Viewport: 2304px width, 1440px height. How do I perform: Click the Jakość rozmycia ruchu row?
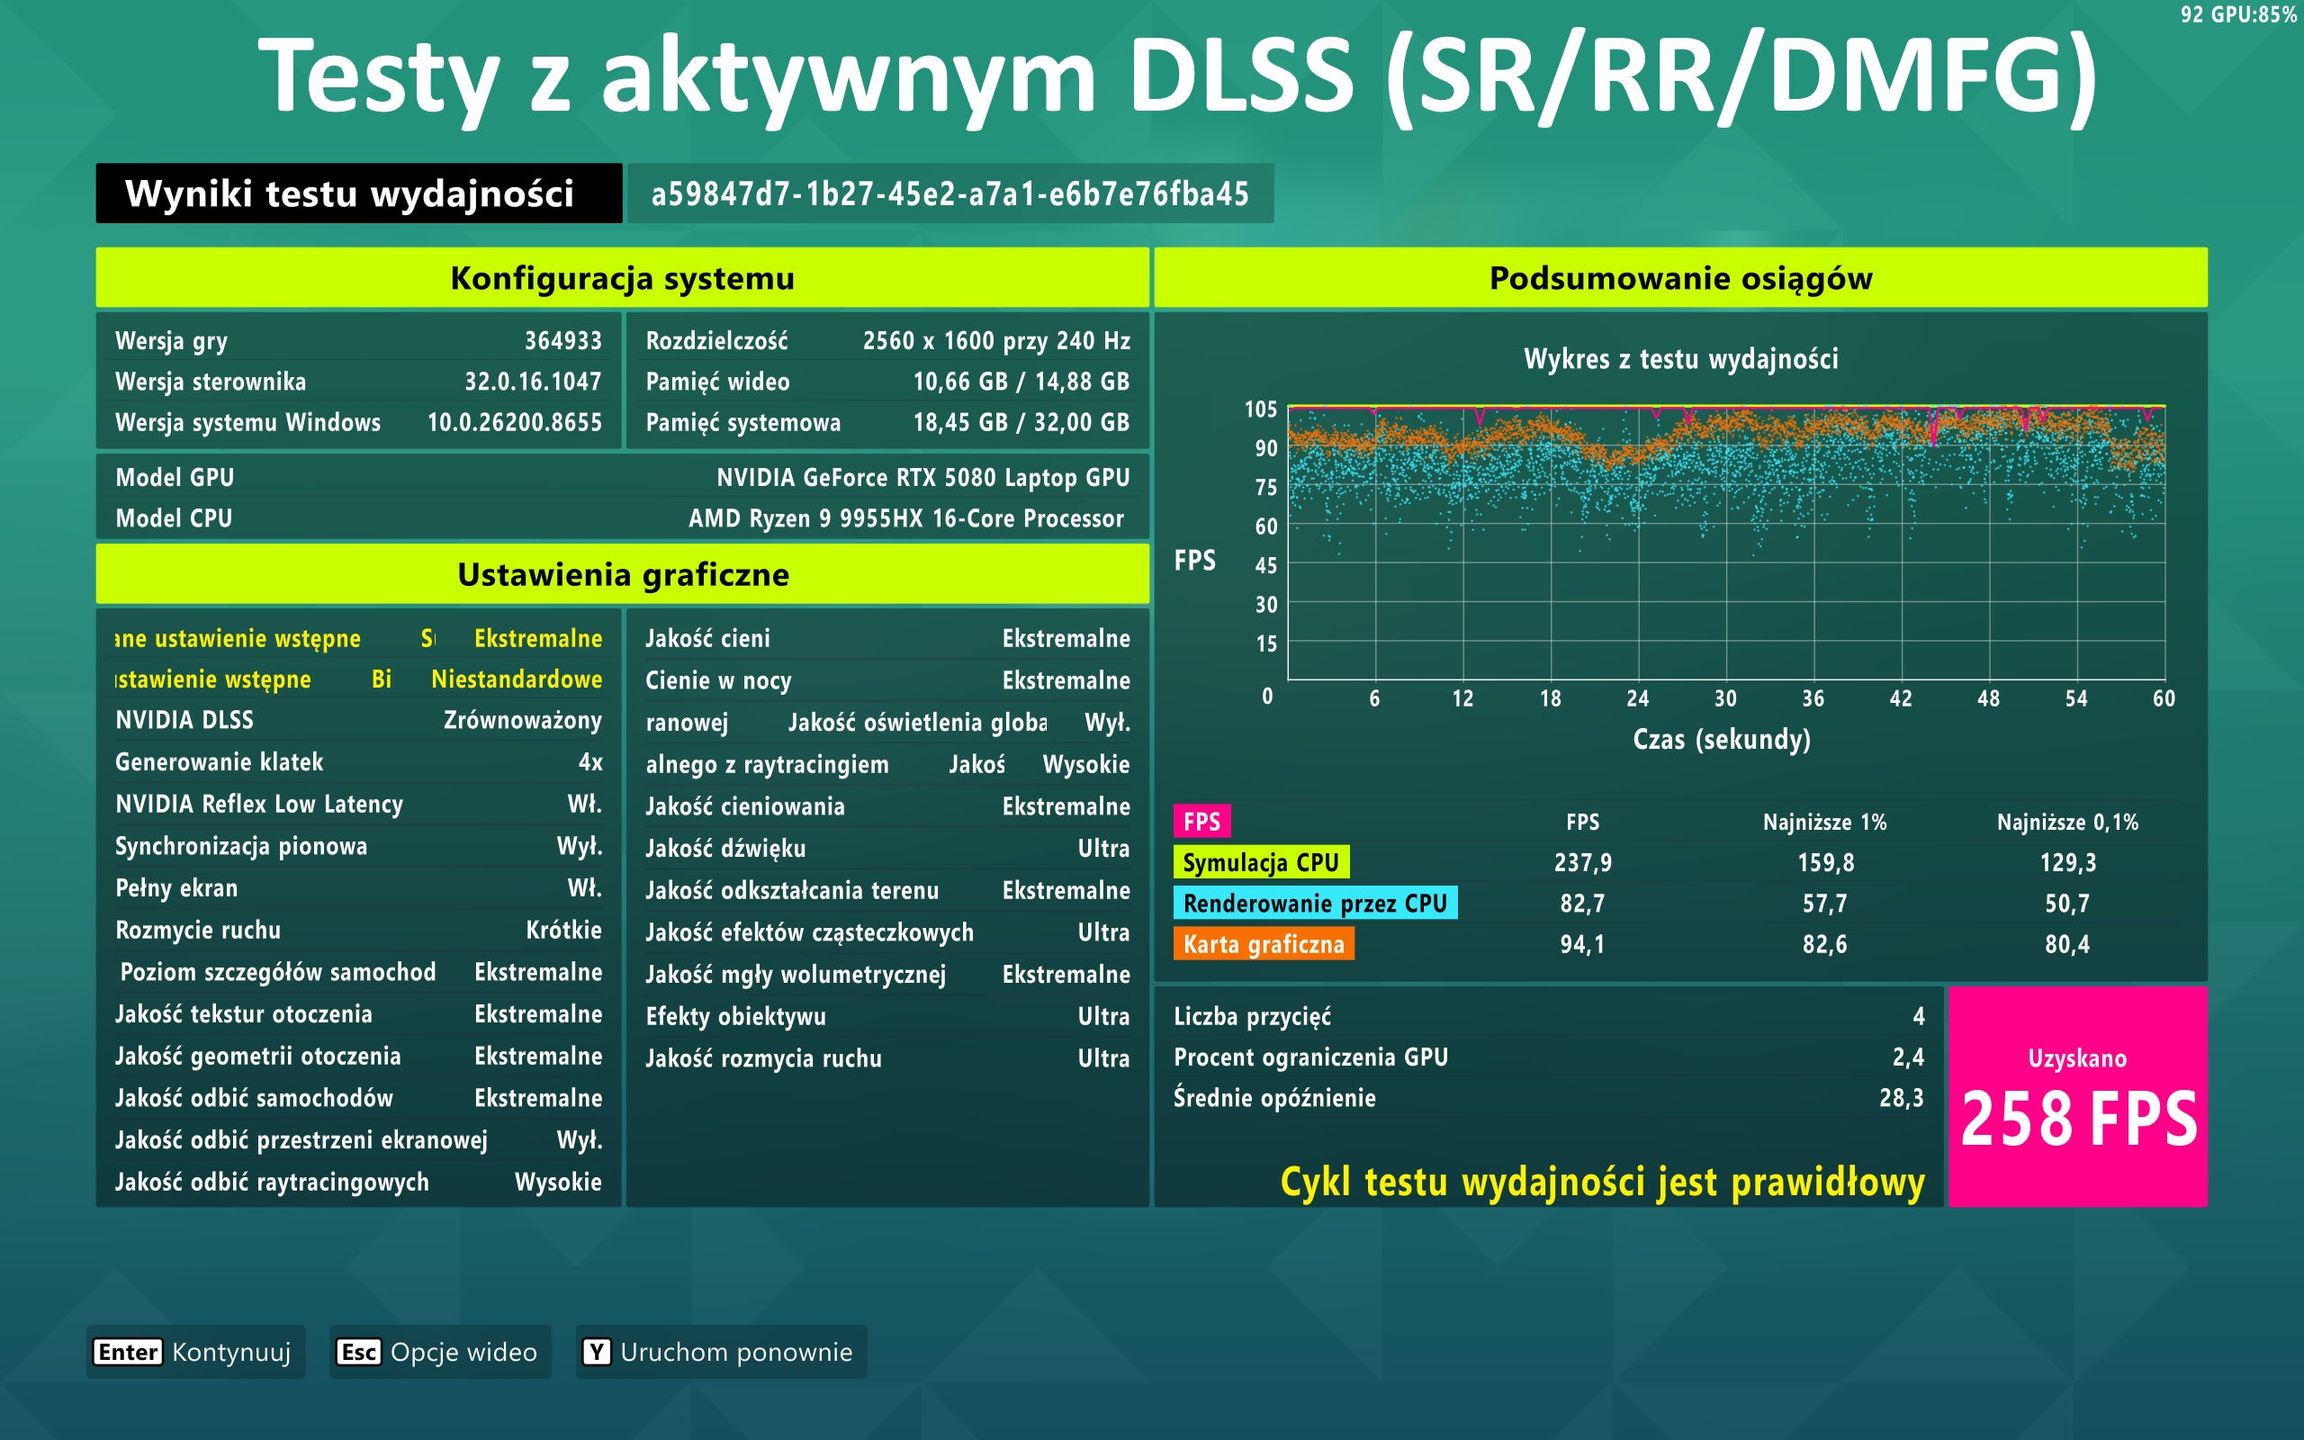(888, 1058)
